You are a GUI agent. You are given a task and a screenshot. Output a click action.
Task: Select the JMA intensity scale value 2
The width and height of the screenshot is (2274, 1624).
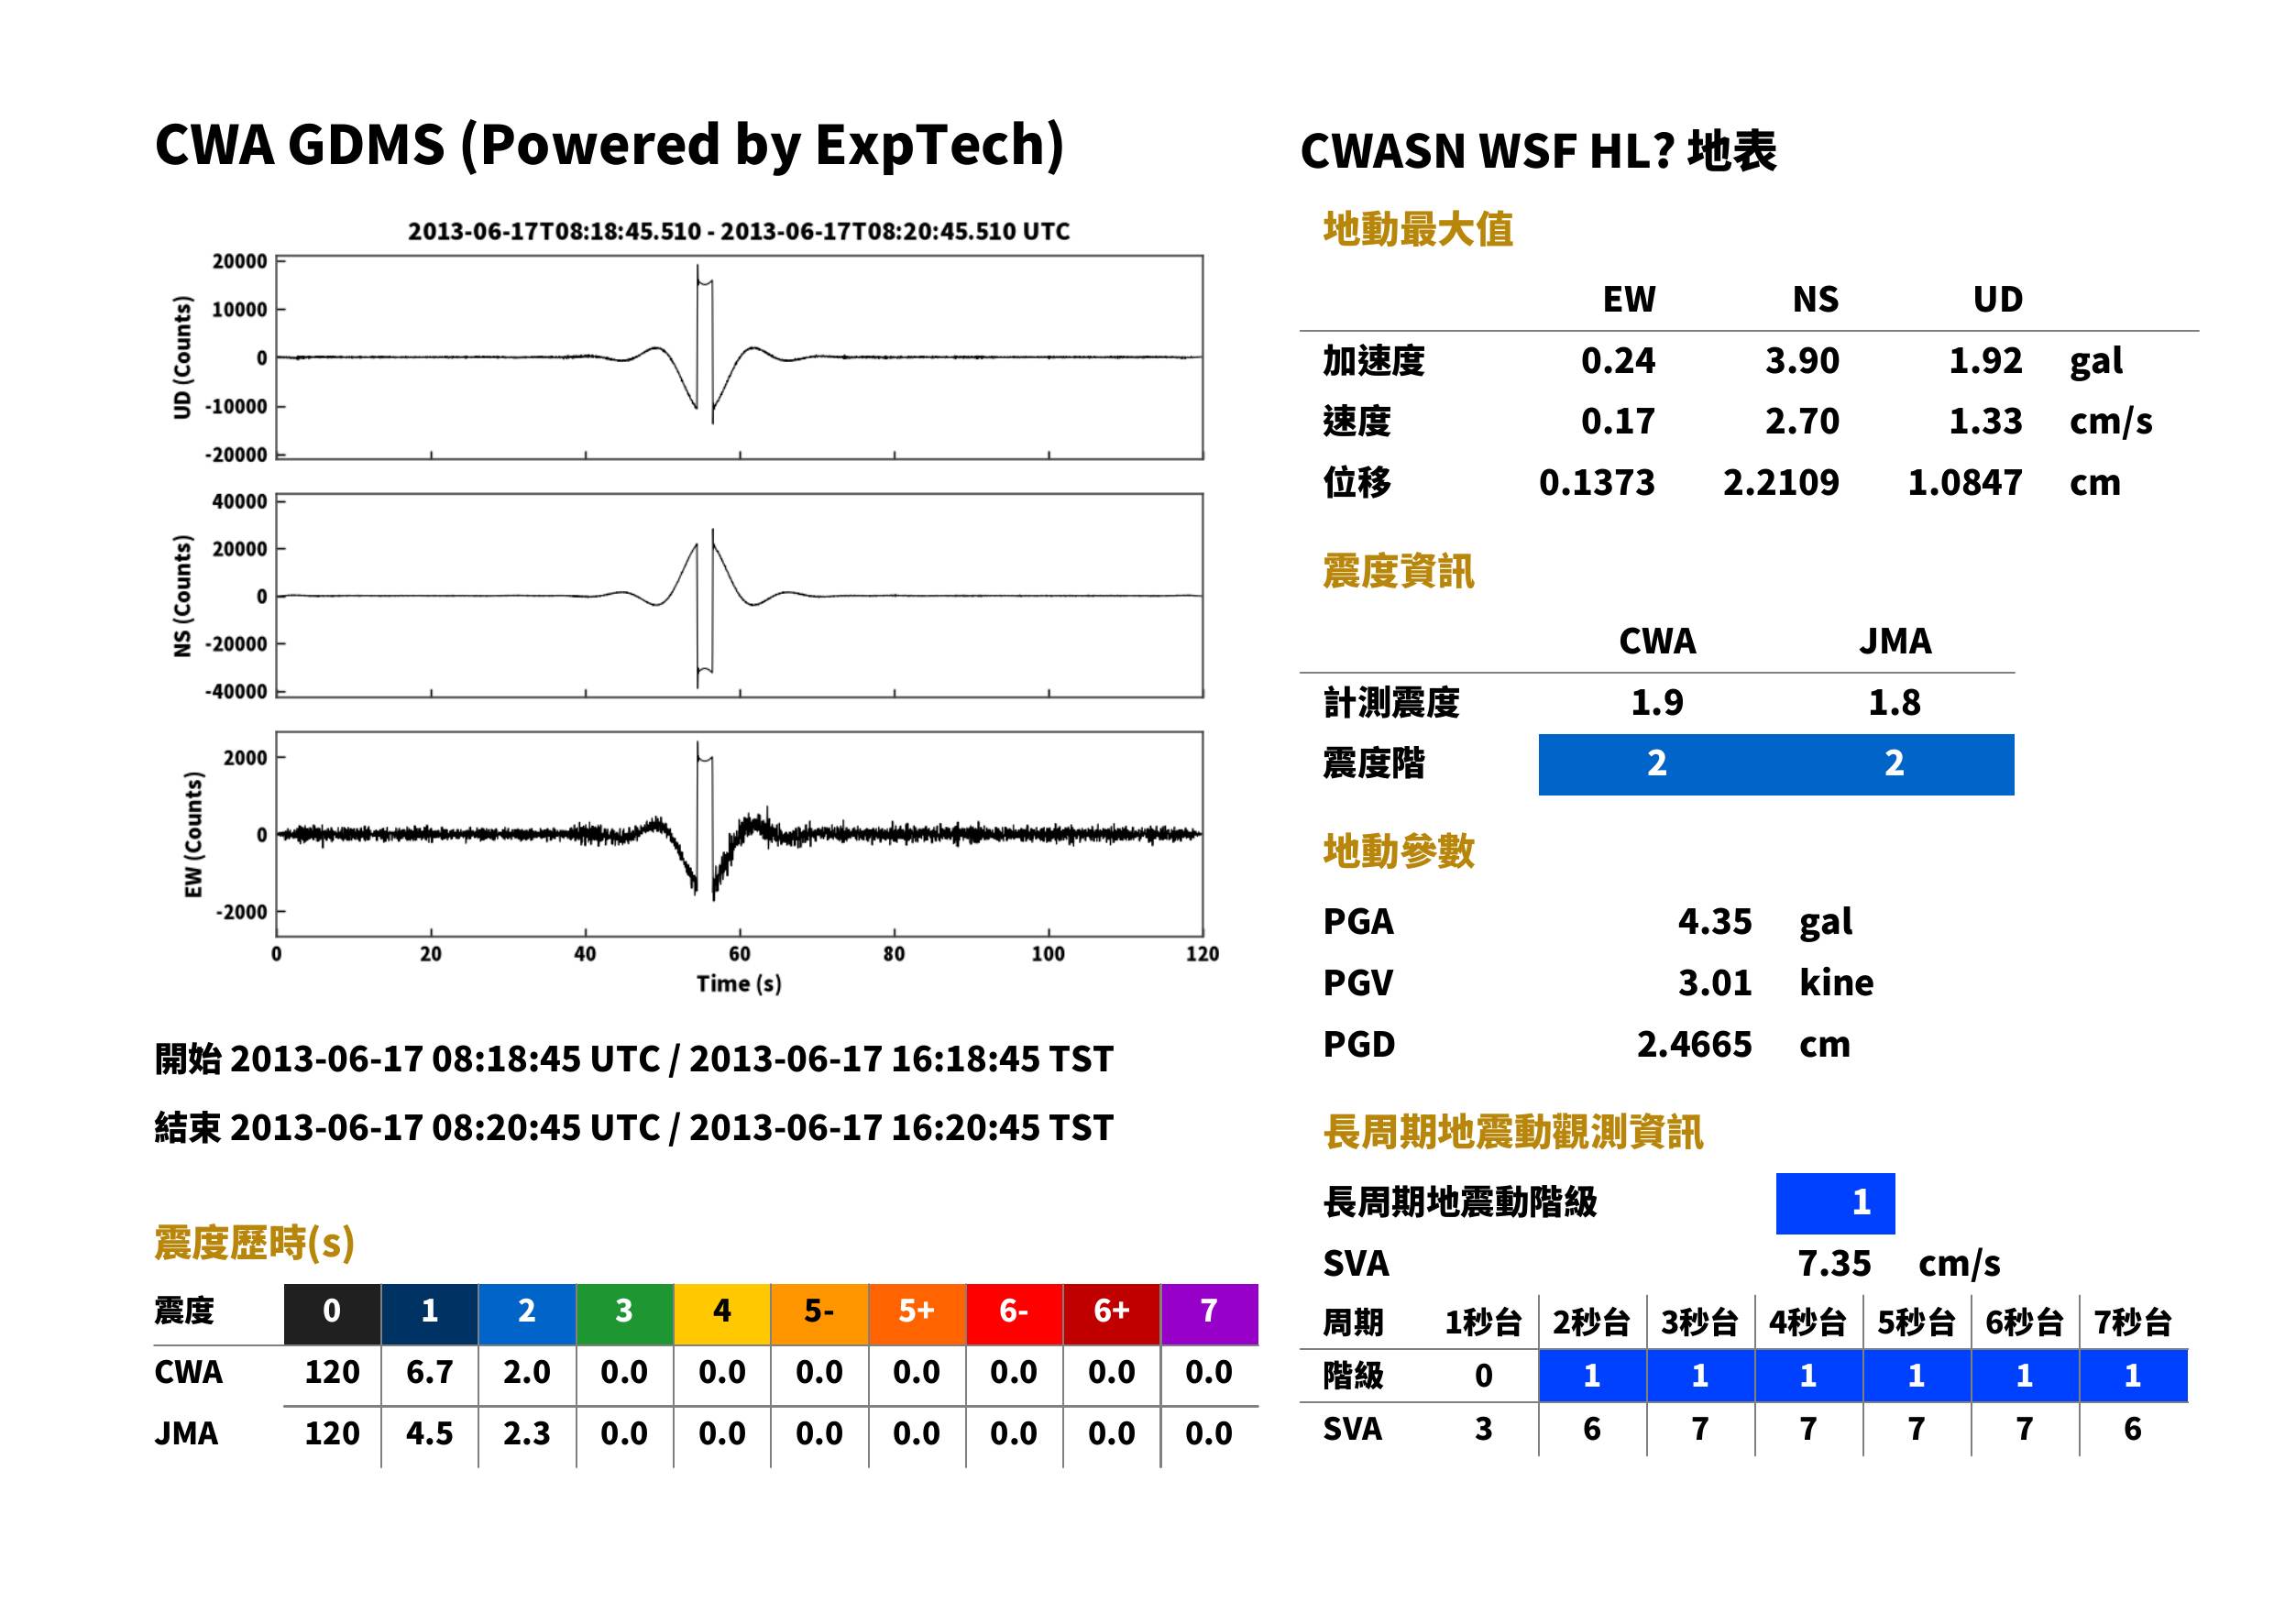click(x=1895, y=764)
